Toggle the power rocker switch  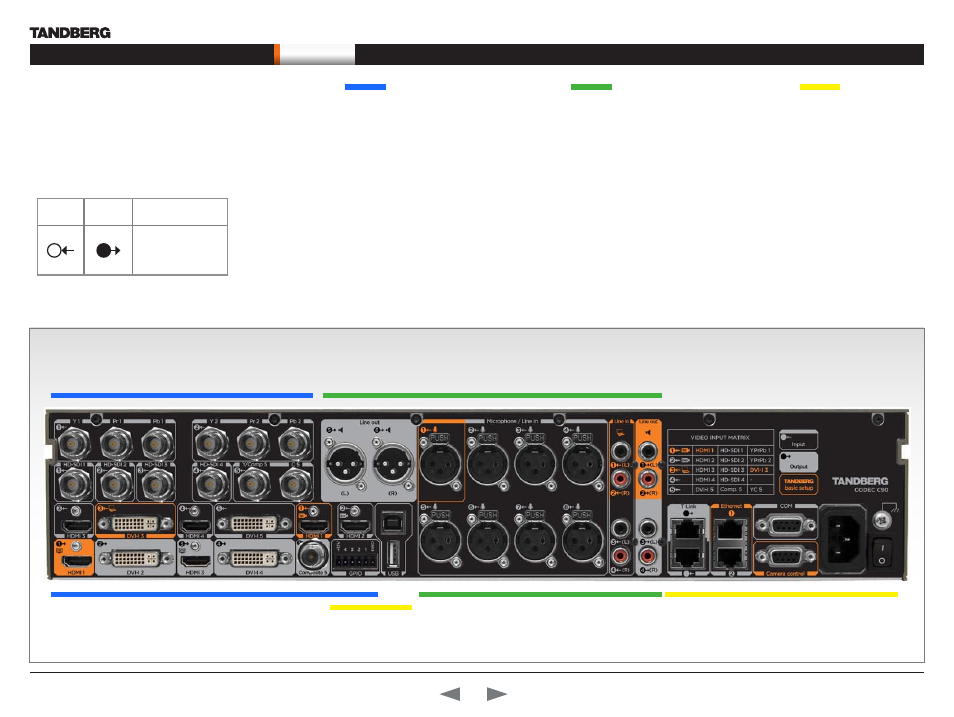(x=882, y=553)
